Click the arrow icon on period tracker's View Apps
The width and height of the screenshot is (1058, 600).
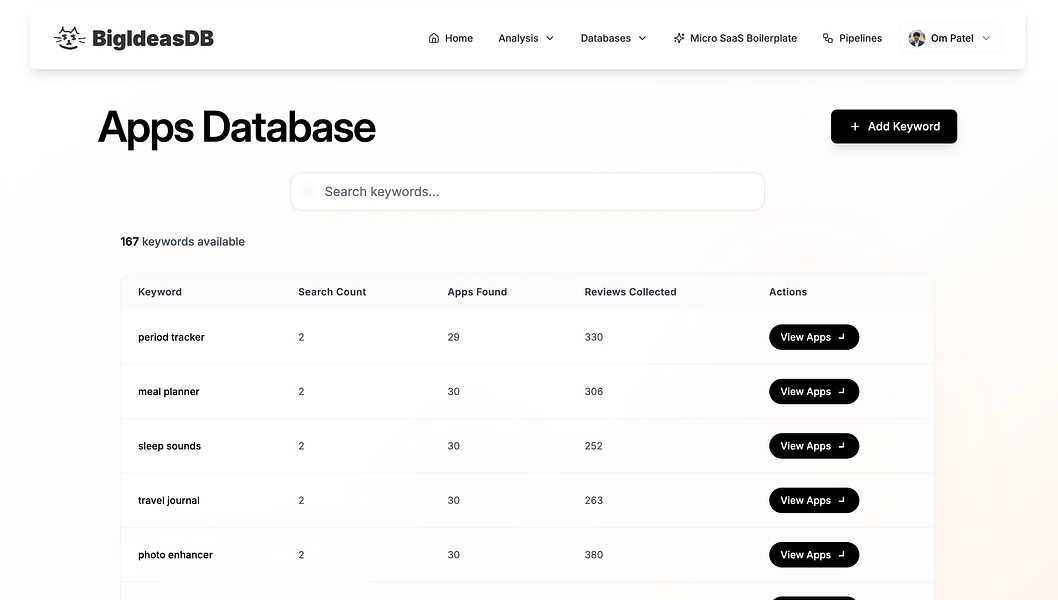841,337
